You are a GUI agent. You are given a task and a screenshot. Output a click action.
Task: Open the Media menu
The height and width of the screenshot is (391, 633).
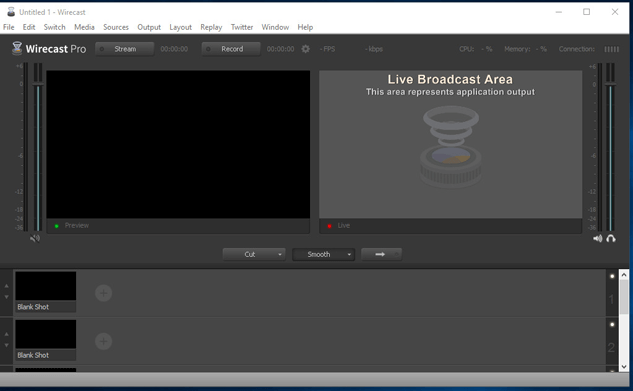84,27
